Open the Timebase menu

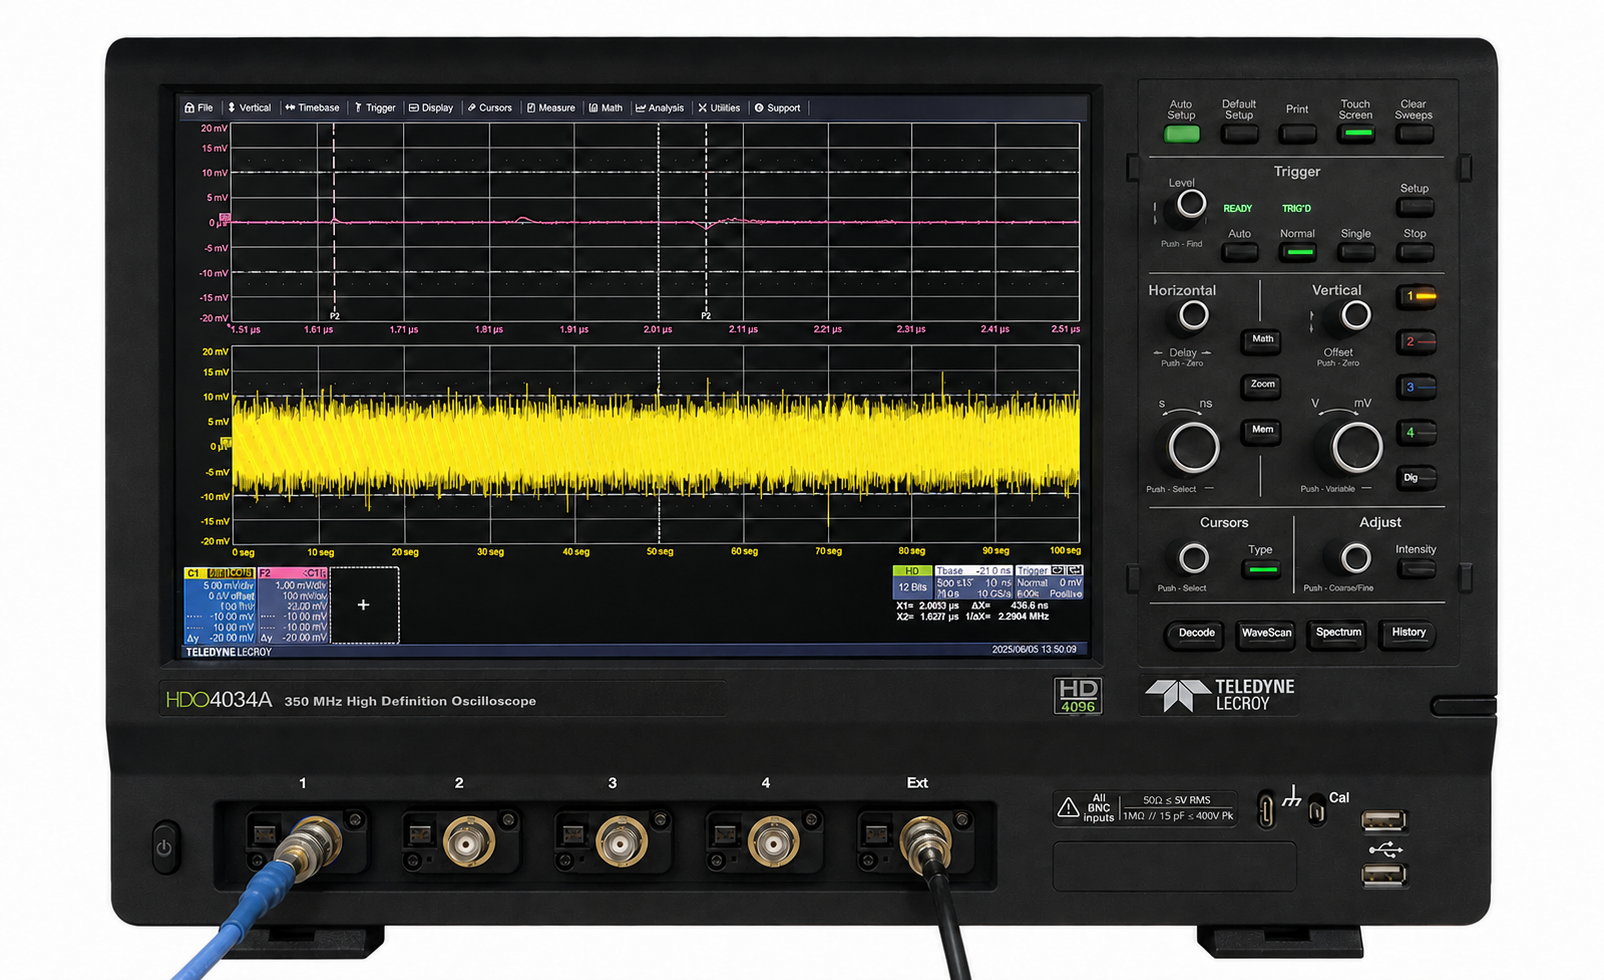[x=312, y=108]
